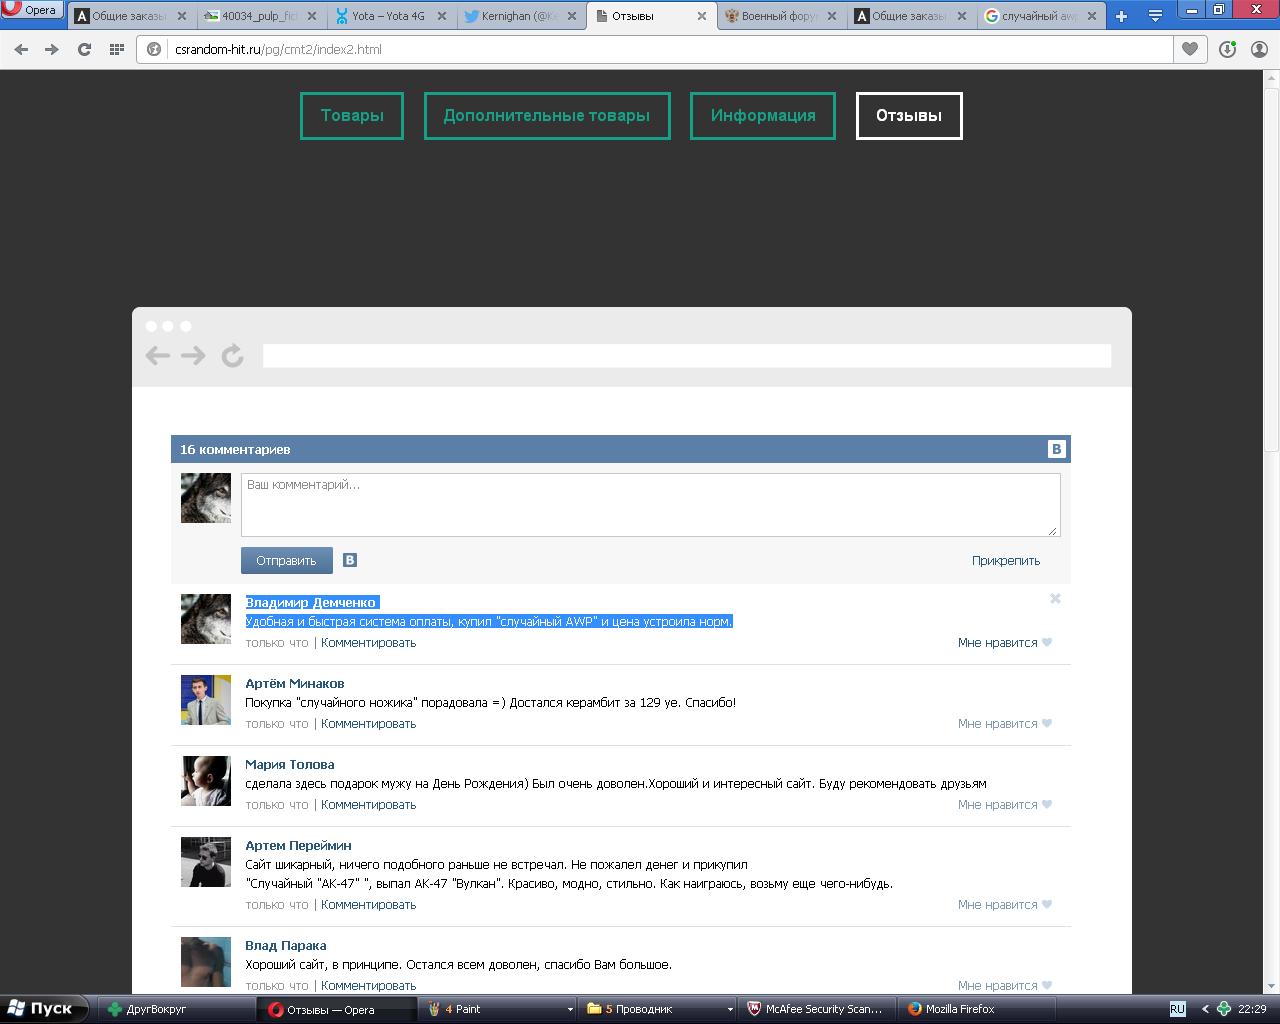
Task: Send the comment with Отправить
Action: [286, 560]
